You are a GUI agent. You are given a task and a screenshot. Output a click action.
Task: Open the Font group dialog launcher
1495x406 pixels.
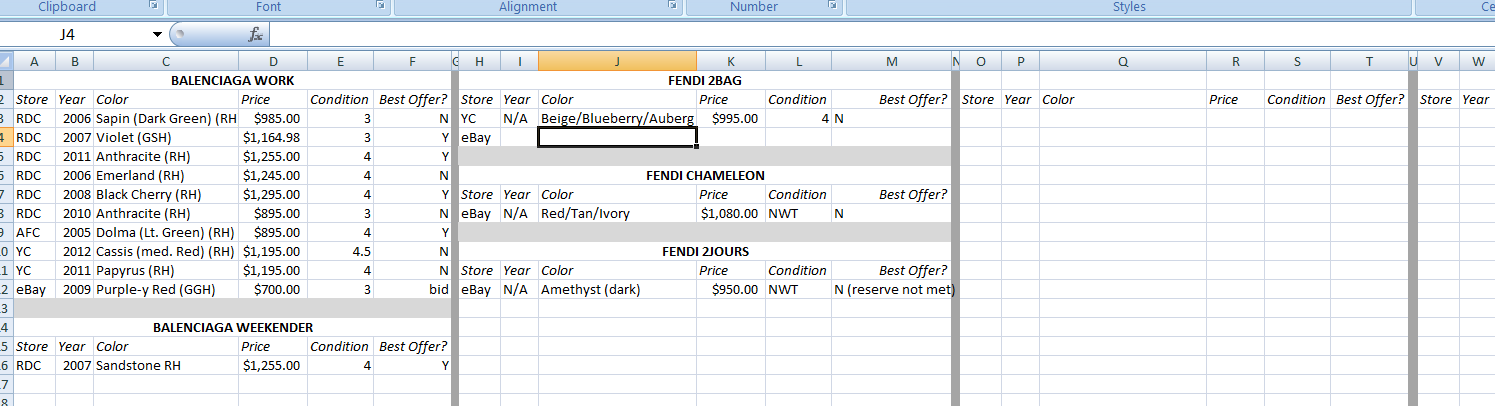coord(380,6)
